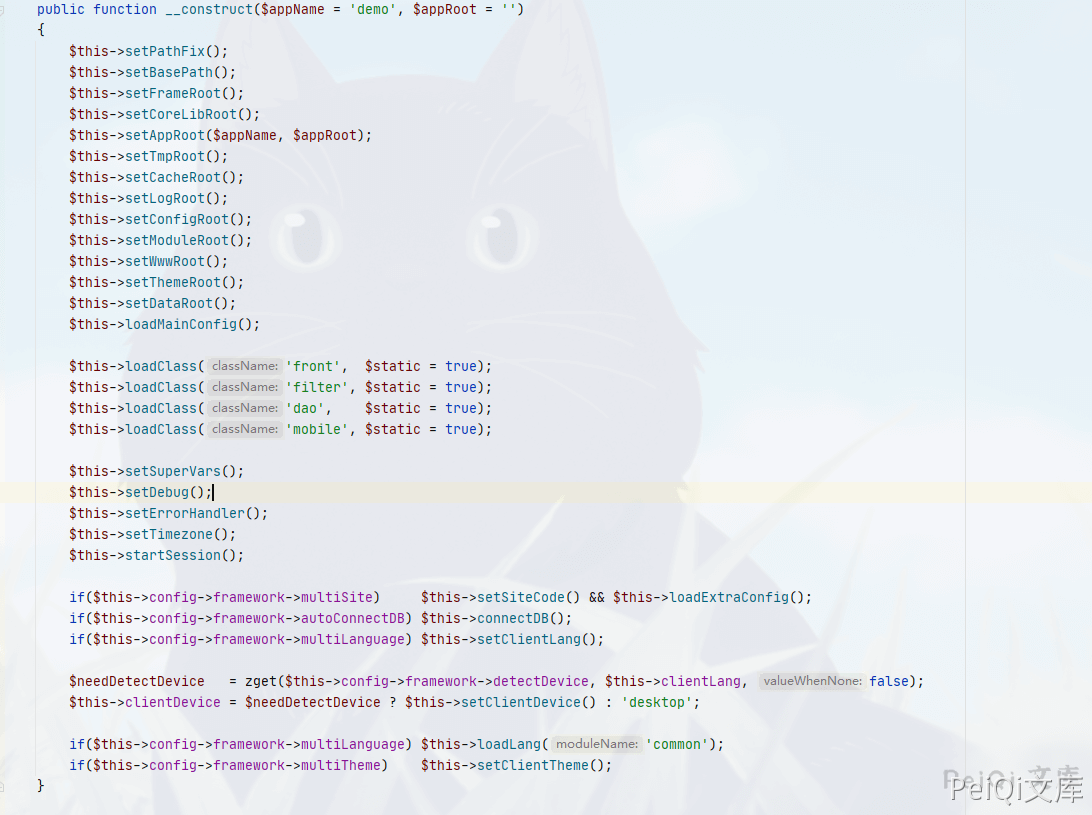Click the setClientTheme method call
This screenshot has height=815, width=1092.
533,766
